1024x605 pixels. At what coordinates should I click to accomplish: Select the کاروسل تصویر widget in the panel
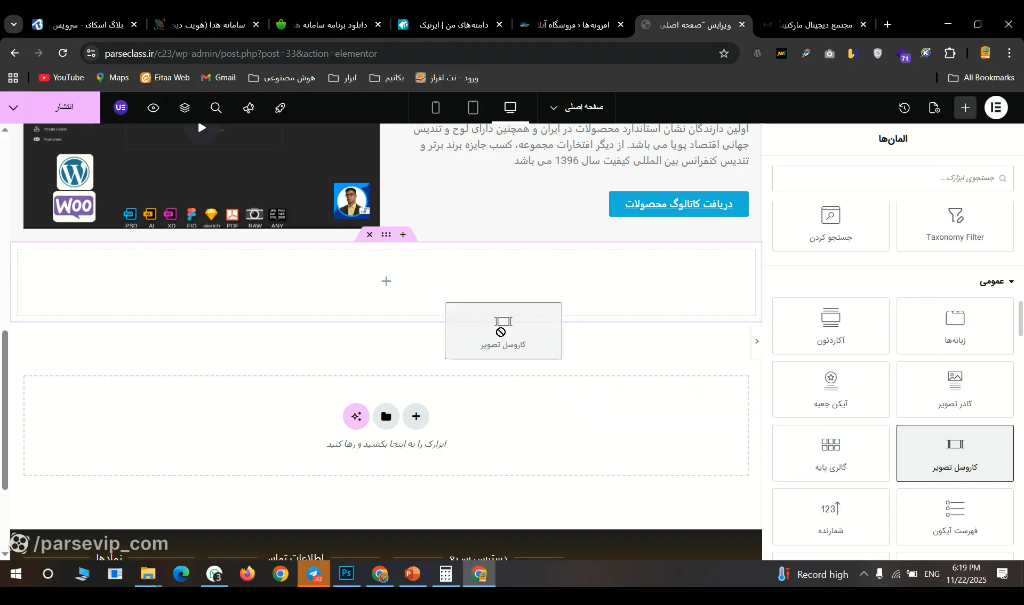click(955, 453)
